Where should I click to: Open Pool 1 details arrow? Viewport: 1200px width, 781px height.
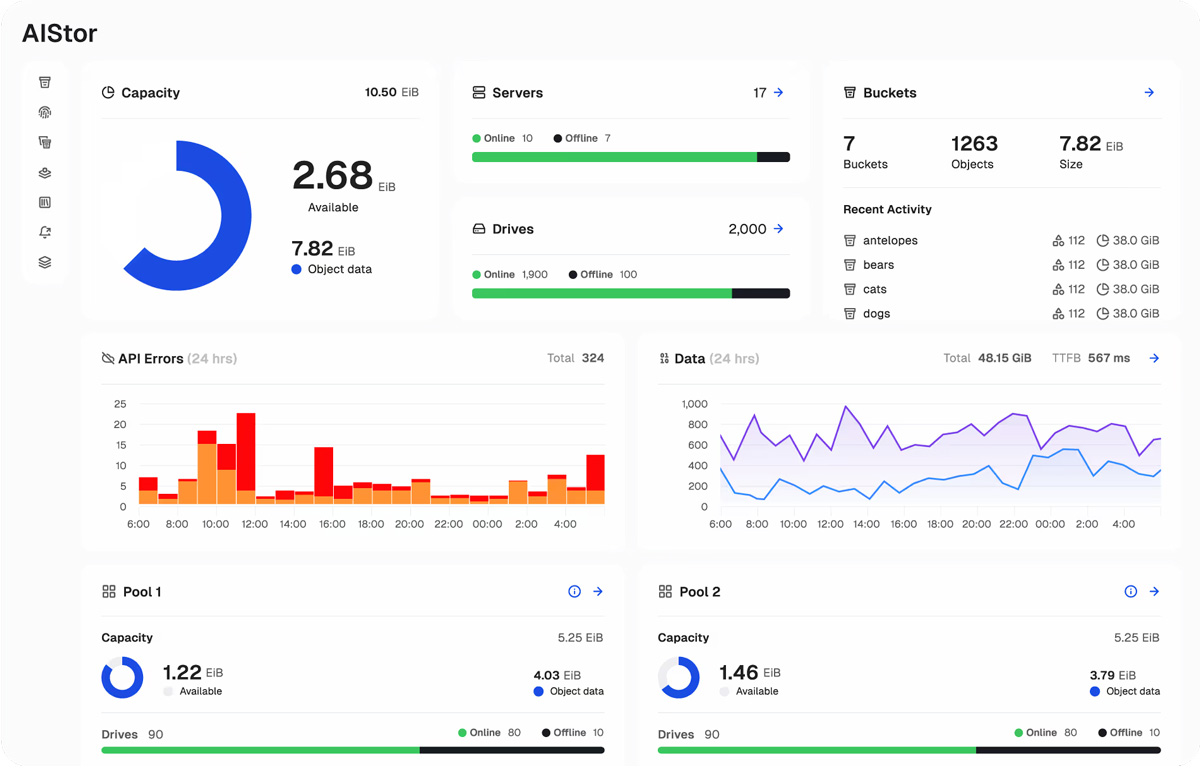point(598,592)
